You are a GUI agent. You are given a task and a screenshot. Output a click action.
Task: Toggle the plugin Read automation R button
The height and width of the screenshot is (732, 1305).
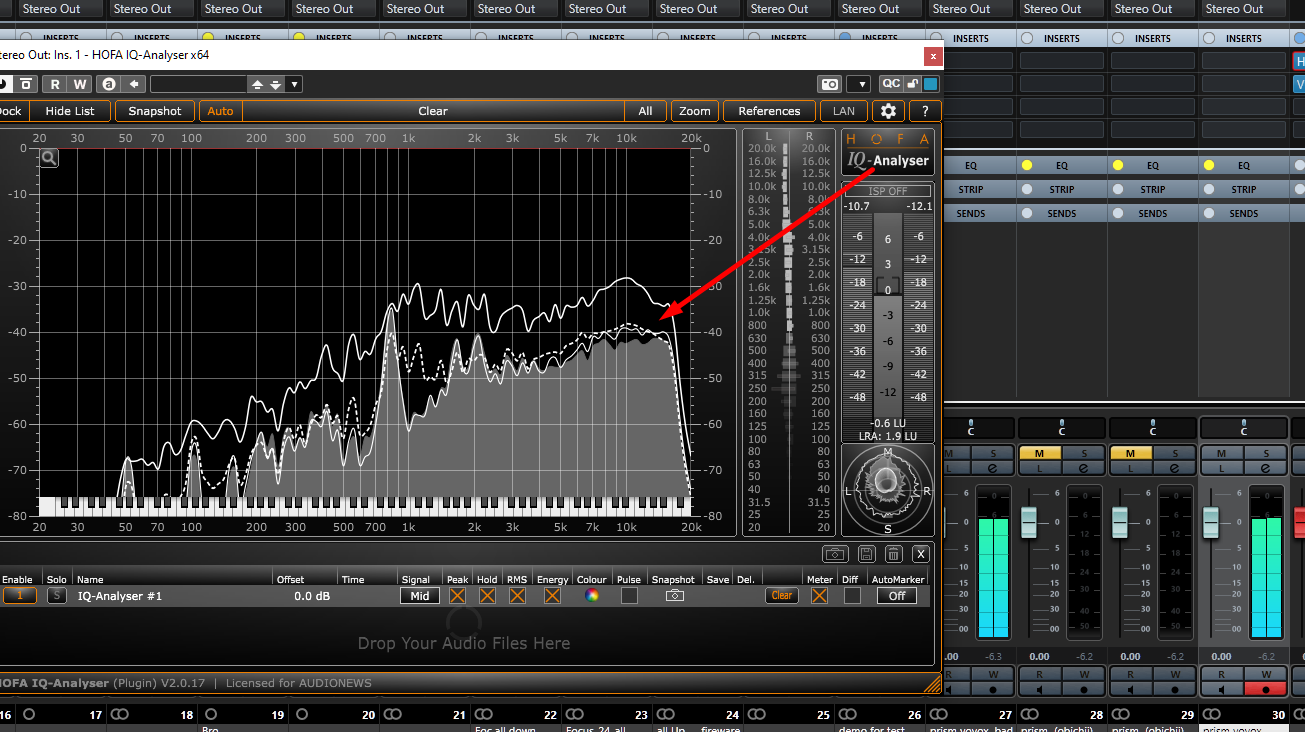tap(55, 84)
